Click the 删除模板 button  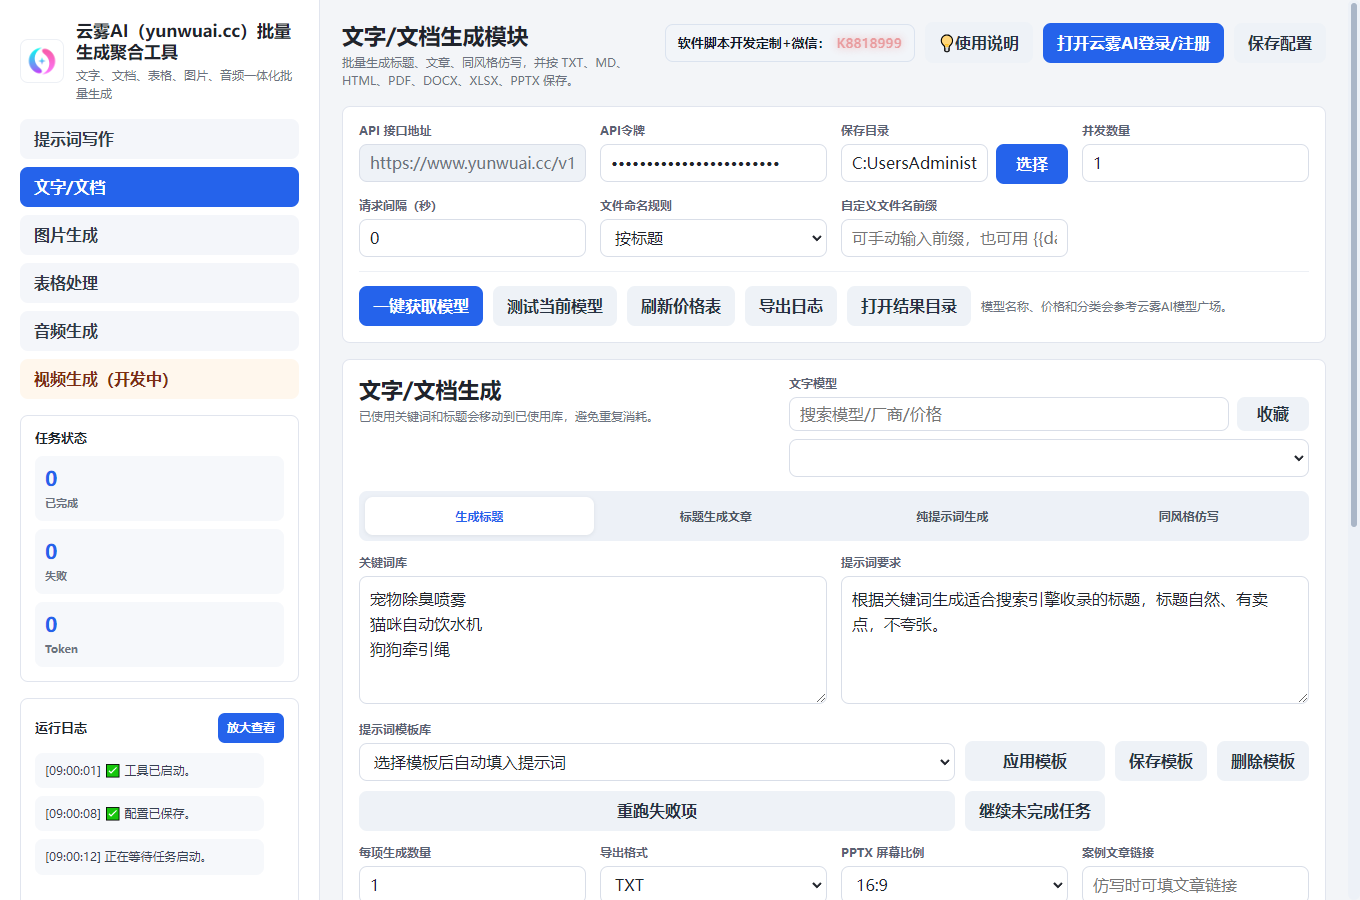pos(1263,761)
